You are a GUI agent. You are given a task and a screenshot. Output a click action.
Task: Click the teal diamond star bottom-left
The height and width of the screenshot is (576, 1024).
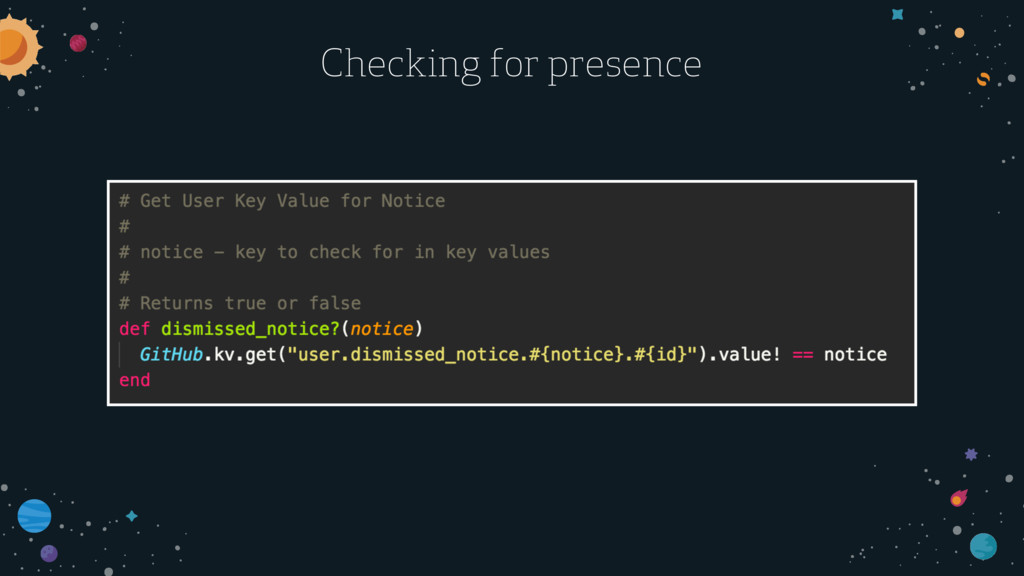tap(132, 516)
